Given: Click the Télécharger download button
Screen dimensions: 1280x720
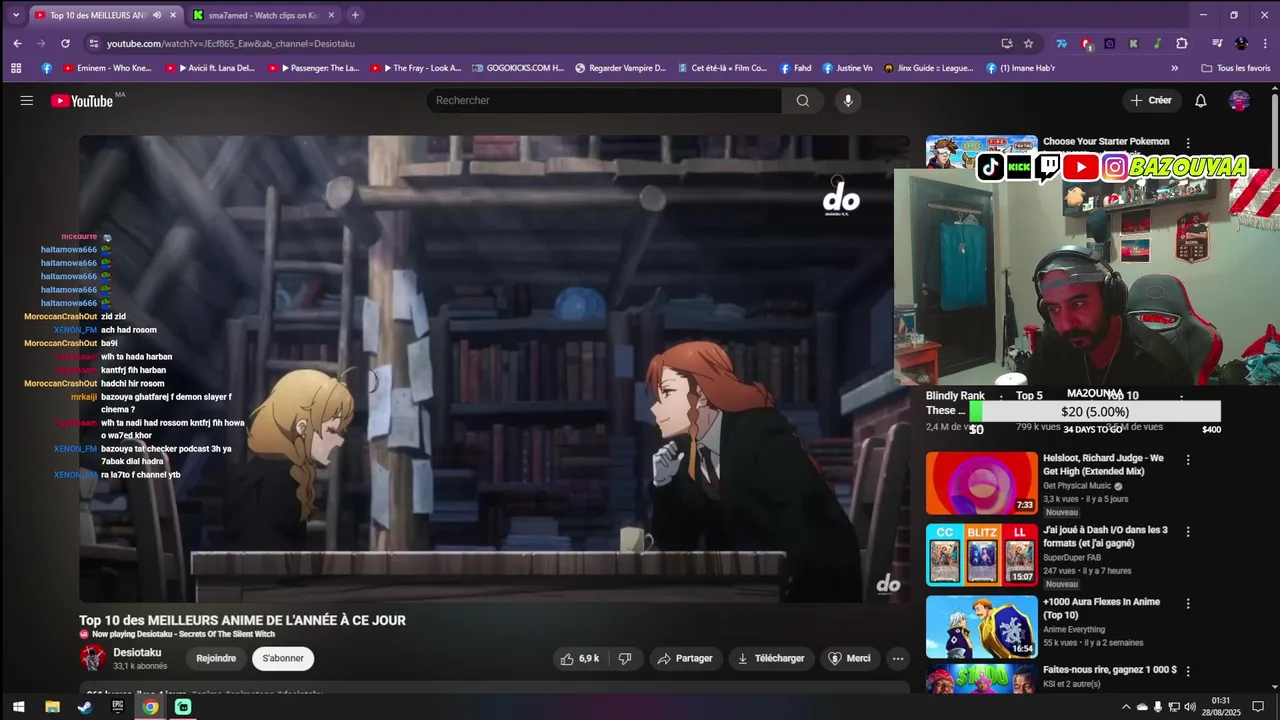Looking at the screenshot, I should 770,658.
